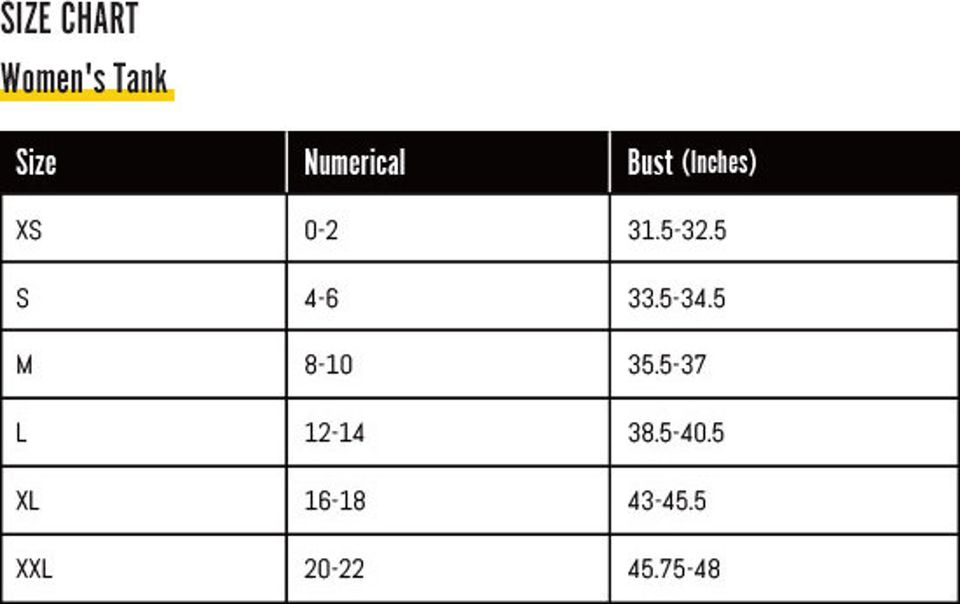Click the M size cell
Screen dimensions: 960x604
(x=24, y=365)
